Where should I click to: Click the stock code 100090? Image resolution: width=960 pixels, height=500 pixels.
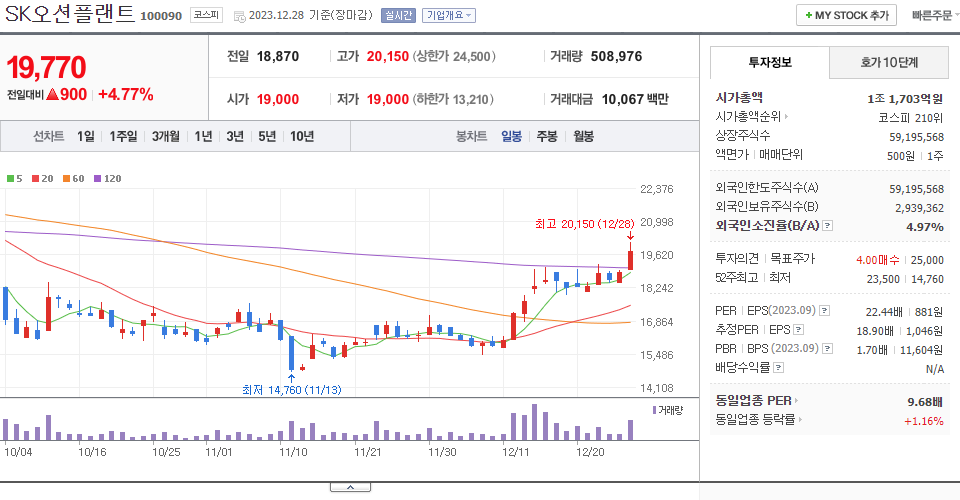click(161, 16)
